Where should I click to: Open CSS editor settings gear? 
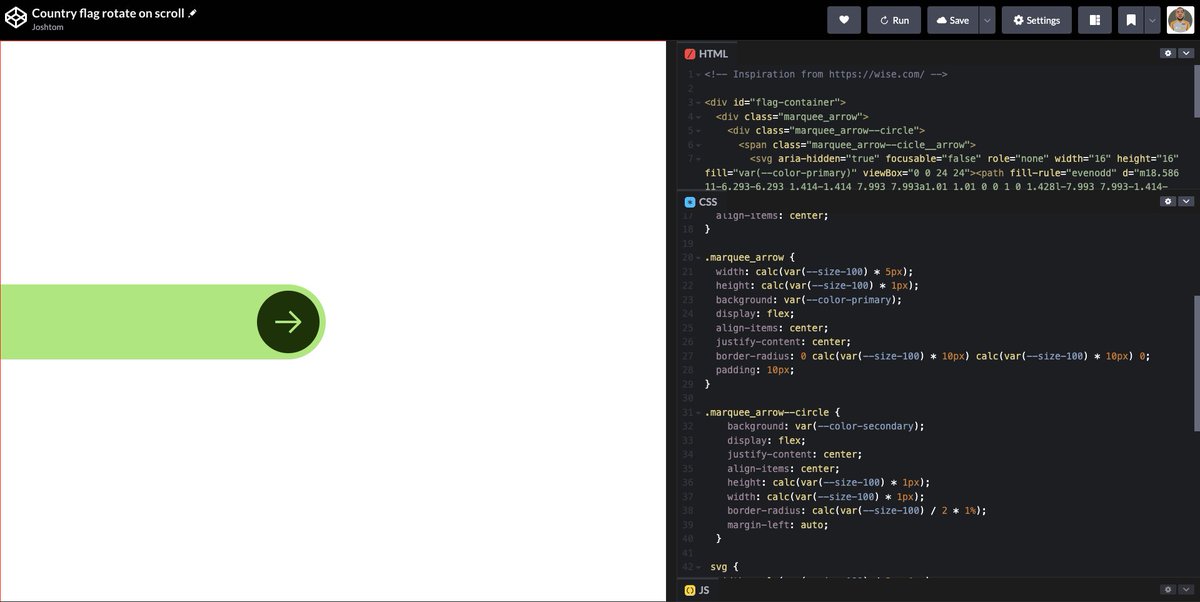[x=1167, y=201]
